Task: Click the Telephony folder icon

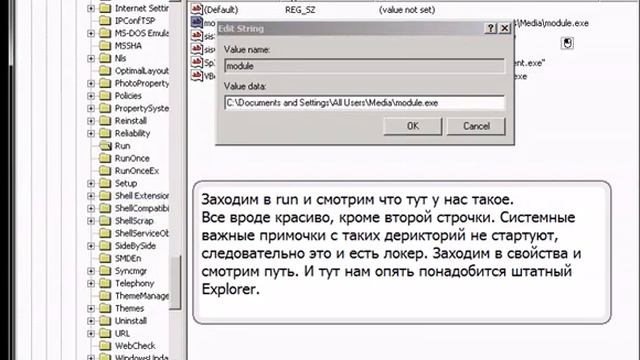Action: pyautogui.click(x=105, y=283)
